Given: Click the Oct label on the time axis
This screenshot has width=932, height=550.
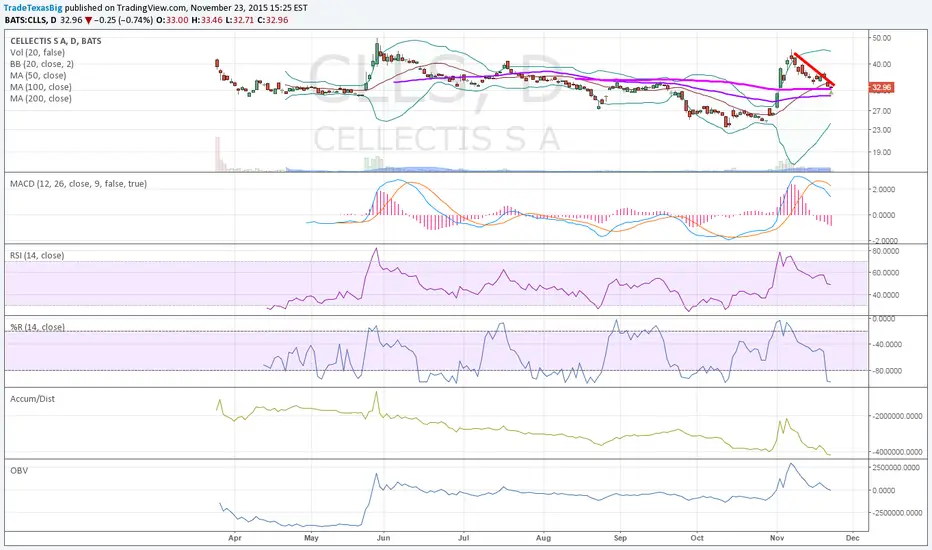Looking at the screenshot, I should pos(697,538).
